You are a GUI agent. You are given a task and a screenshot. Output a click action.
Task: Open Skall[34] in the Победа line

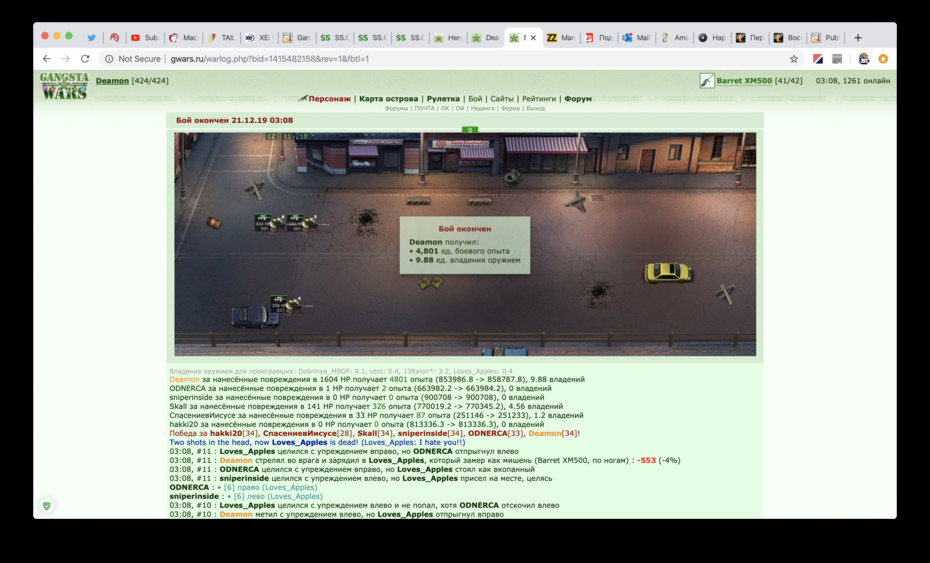(375, 433)
